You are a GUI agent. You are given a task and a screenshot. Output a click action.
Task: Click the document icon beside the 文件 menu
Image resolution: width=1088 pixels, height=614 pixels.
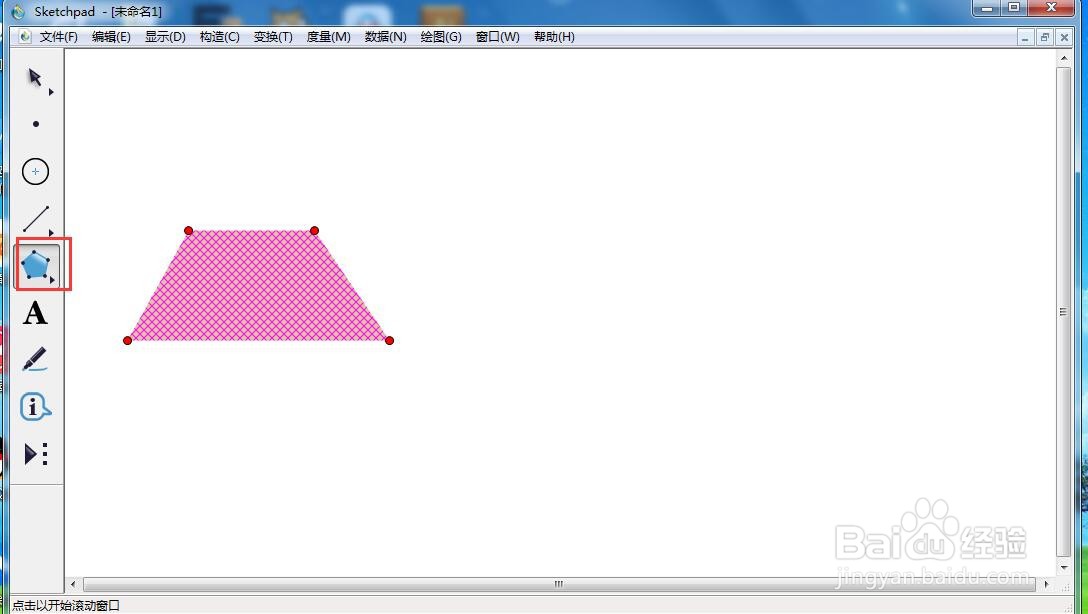[25, 37]
